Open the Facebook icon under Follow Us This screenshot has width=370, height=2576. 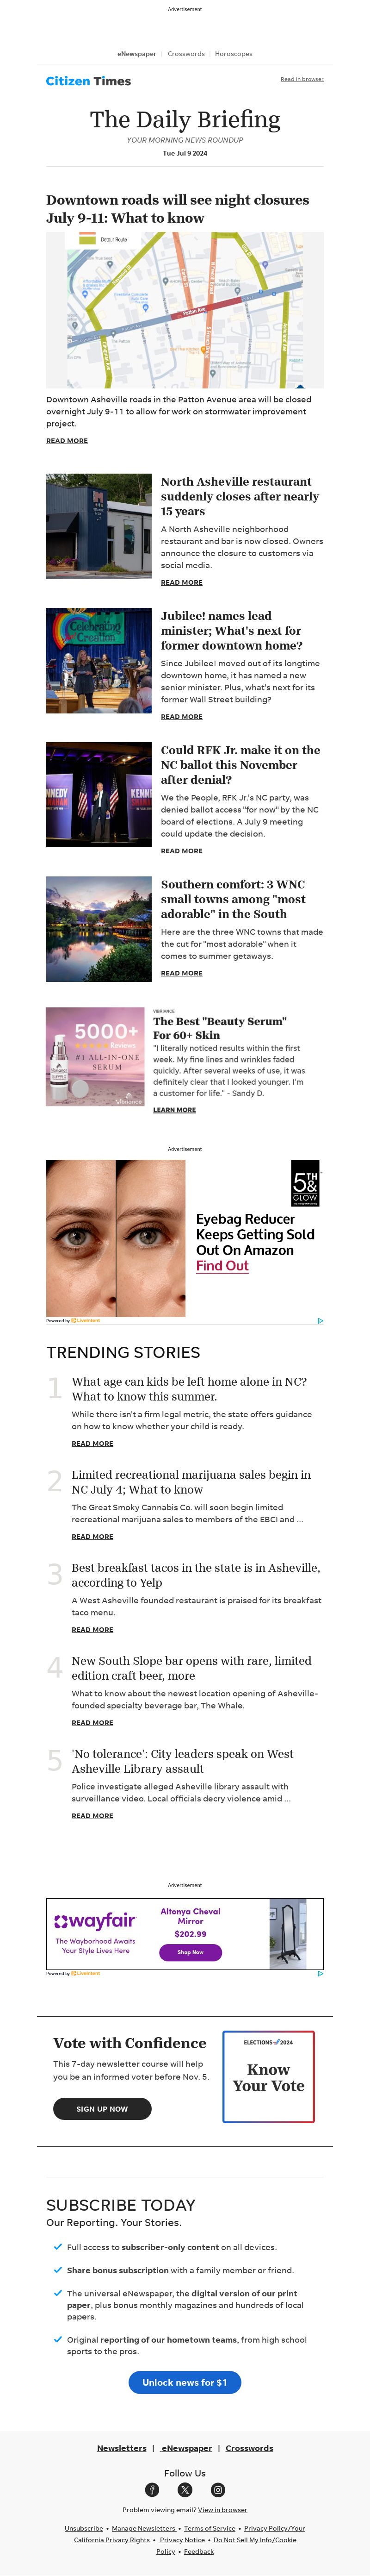tap(152, 2489)
